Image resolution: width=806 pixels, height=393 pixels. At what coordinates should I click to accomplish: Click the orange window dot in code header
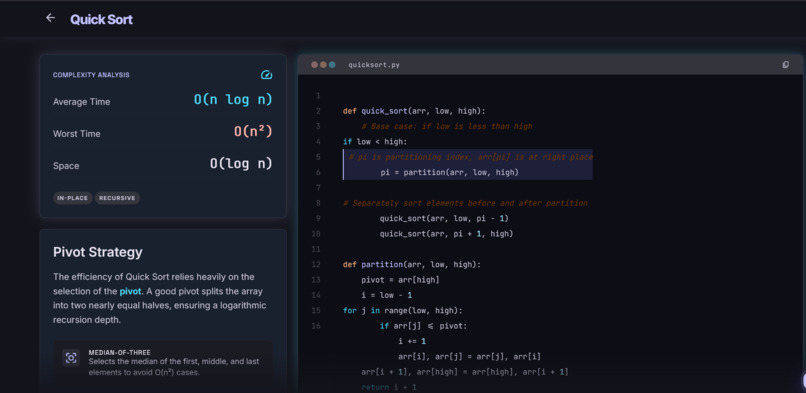tap(323, 65)
